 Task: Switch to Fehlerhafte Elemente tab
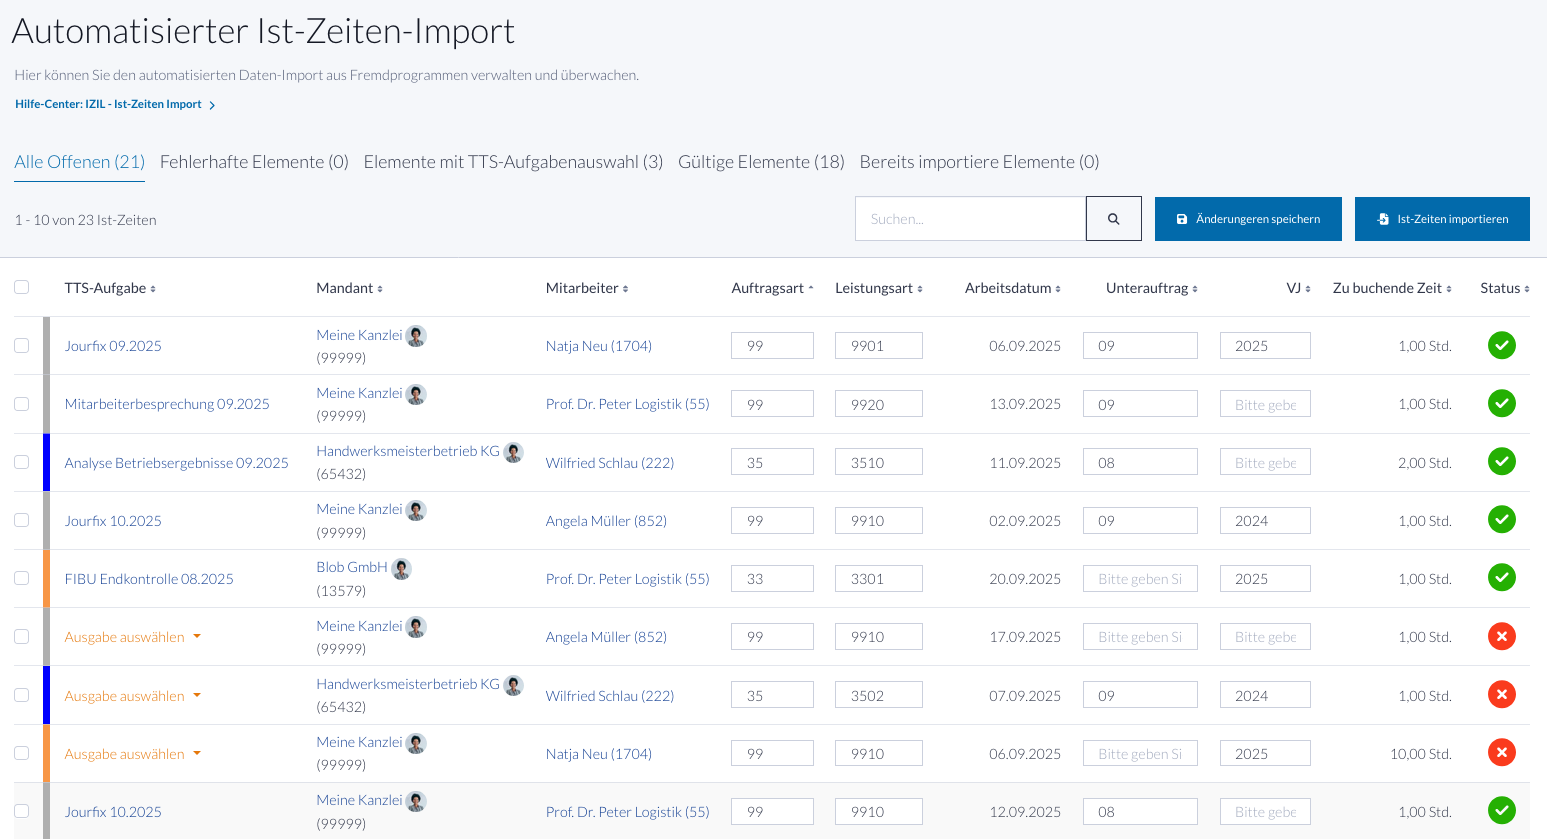coord(254,162)
